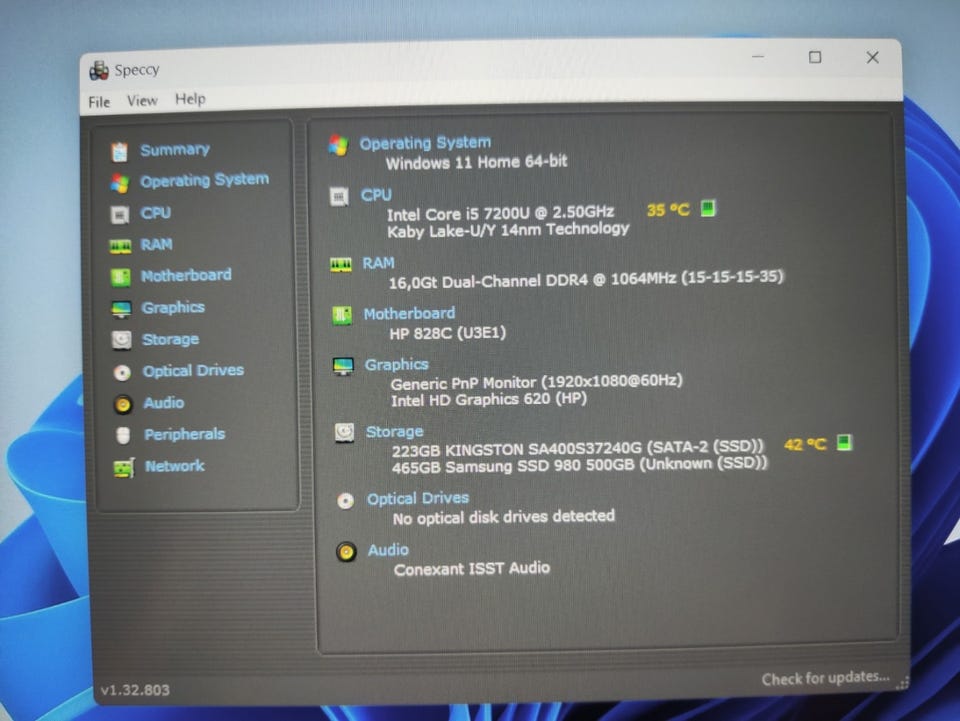Select the RAM stick icon in sidebar
Viewport: 960px width, 721px height.
120,246
